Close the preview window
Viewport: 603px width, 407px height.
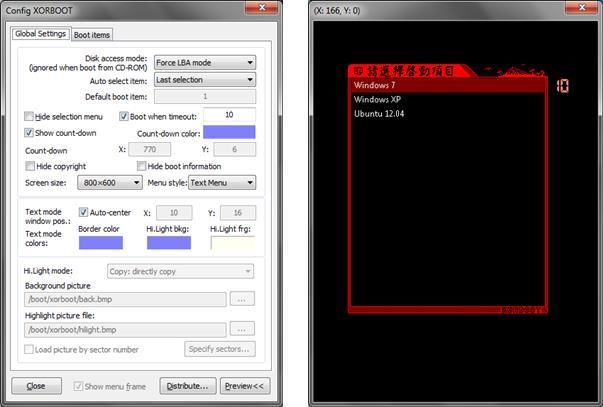point(582,7)
